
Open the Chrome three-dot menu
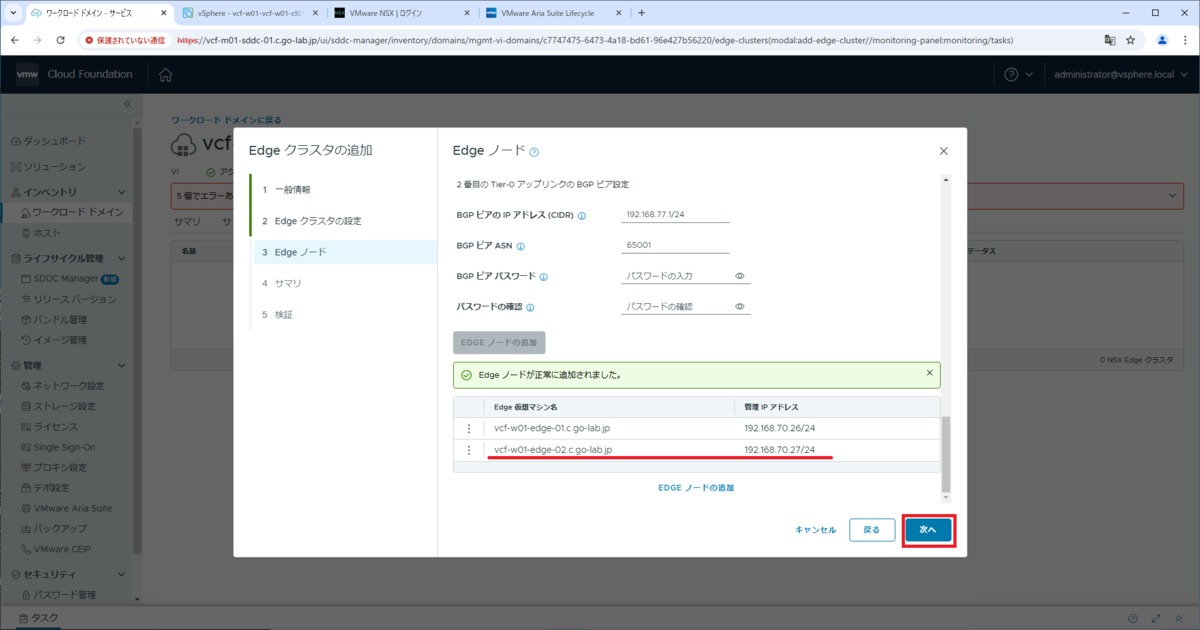(x=1185, y=40)
